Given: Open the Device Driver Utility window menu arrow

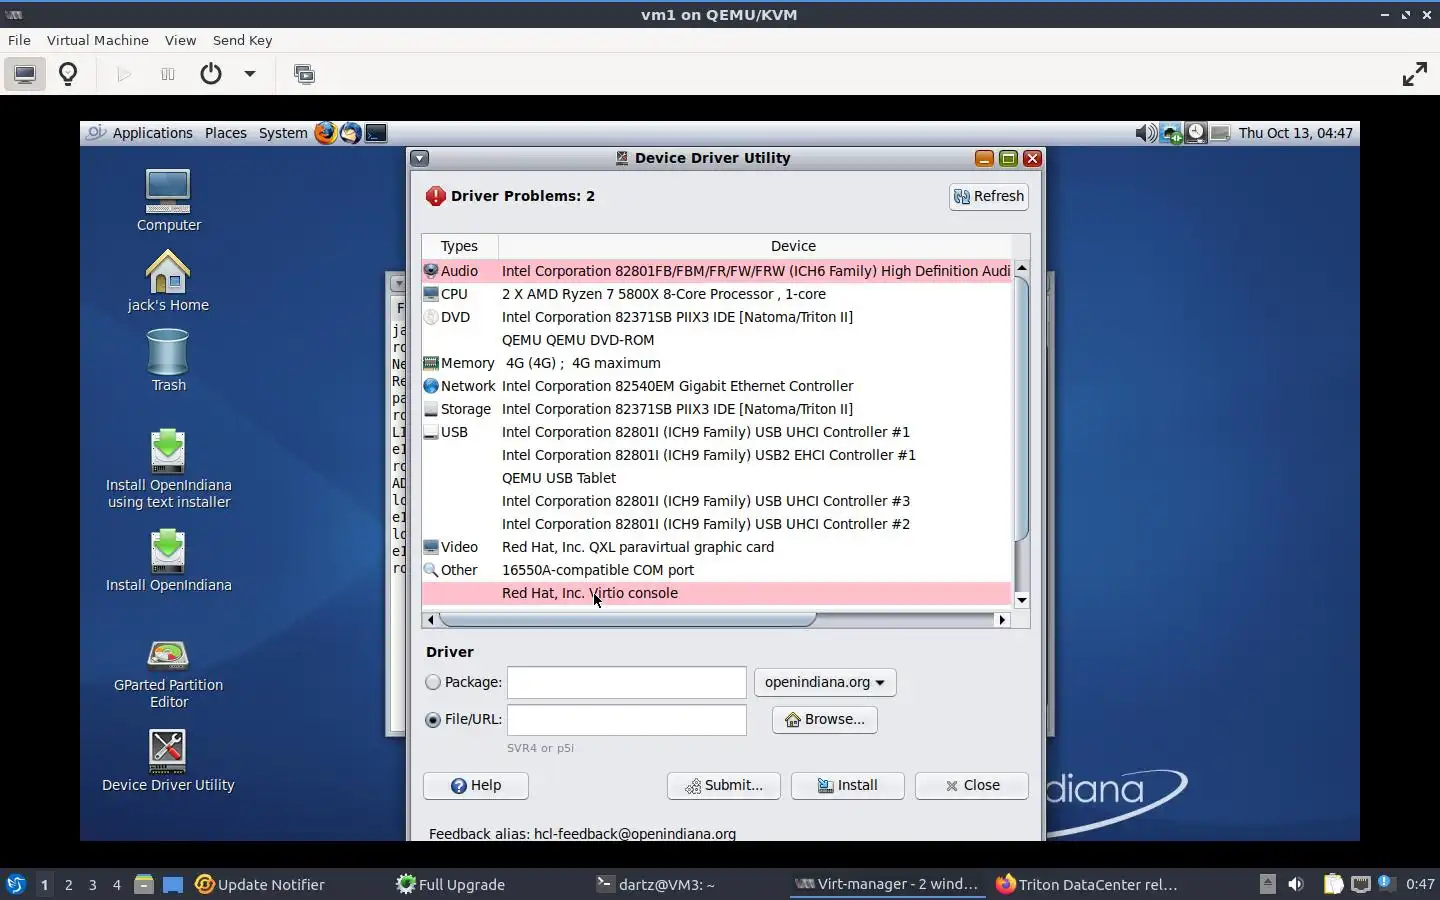Looking at the screenshot, I should [x=420, y=158].
